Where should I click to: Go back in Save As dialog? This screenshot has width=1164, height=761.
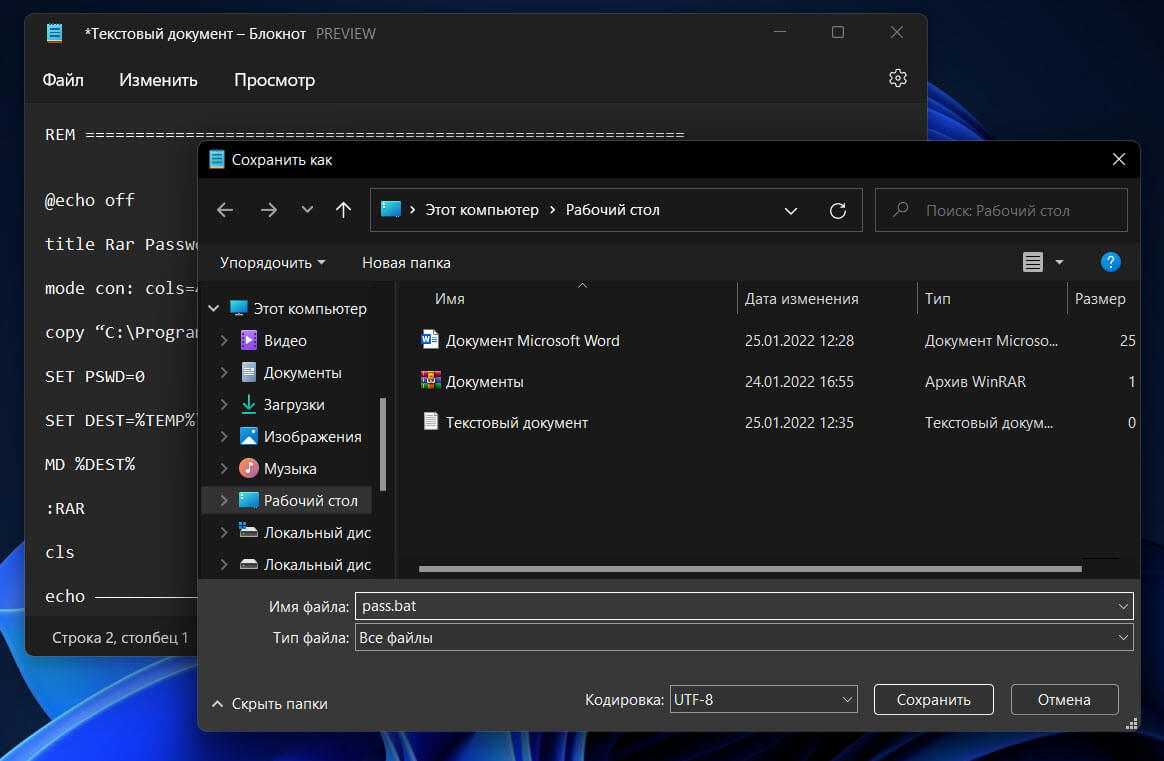pyautogui.click(x=225, y=210)
